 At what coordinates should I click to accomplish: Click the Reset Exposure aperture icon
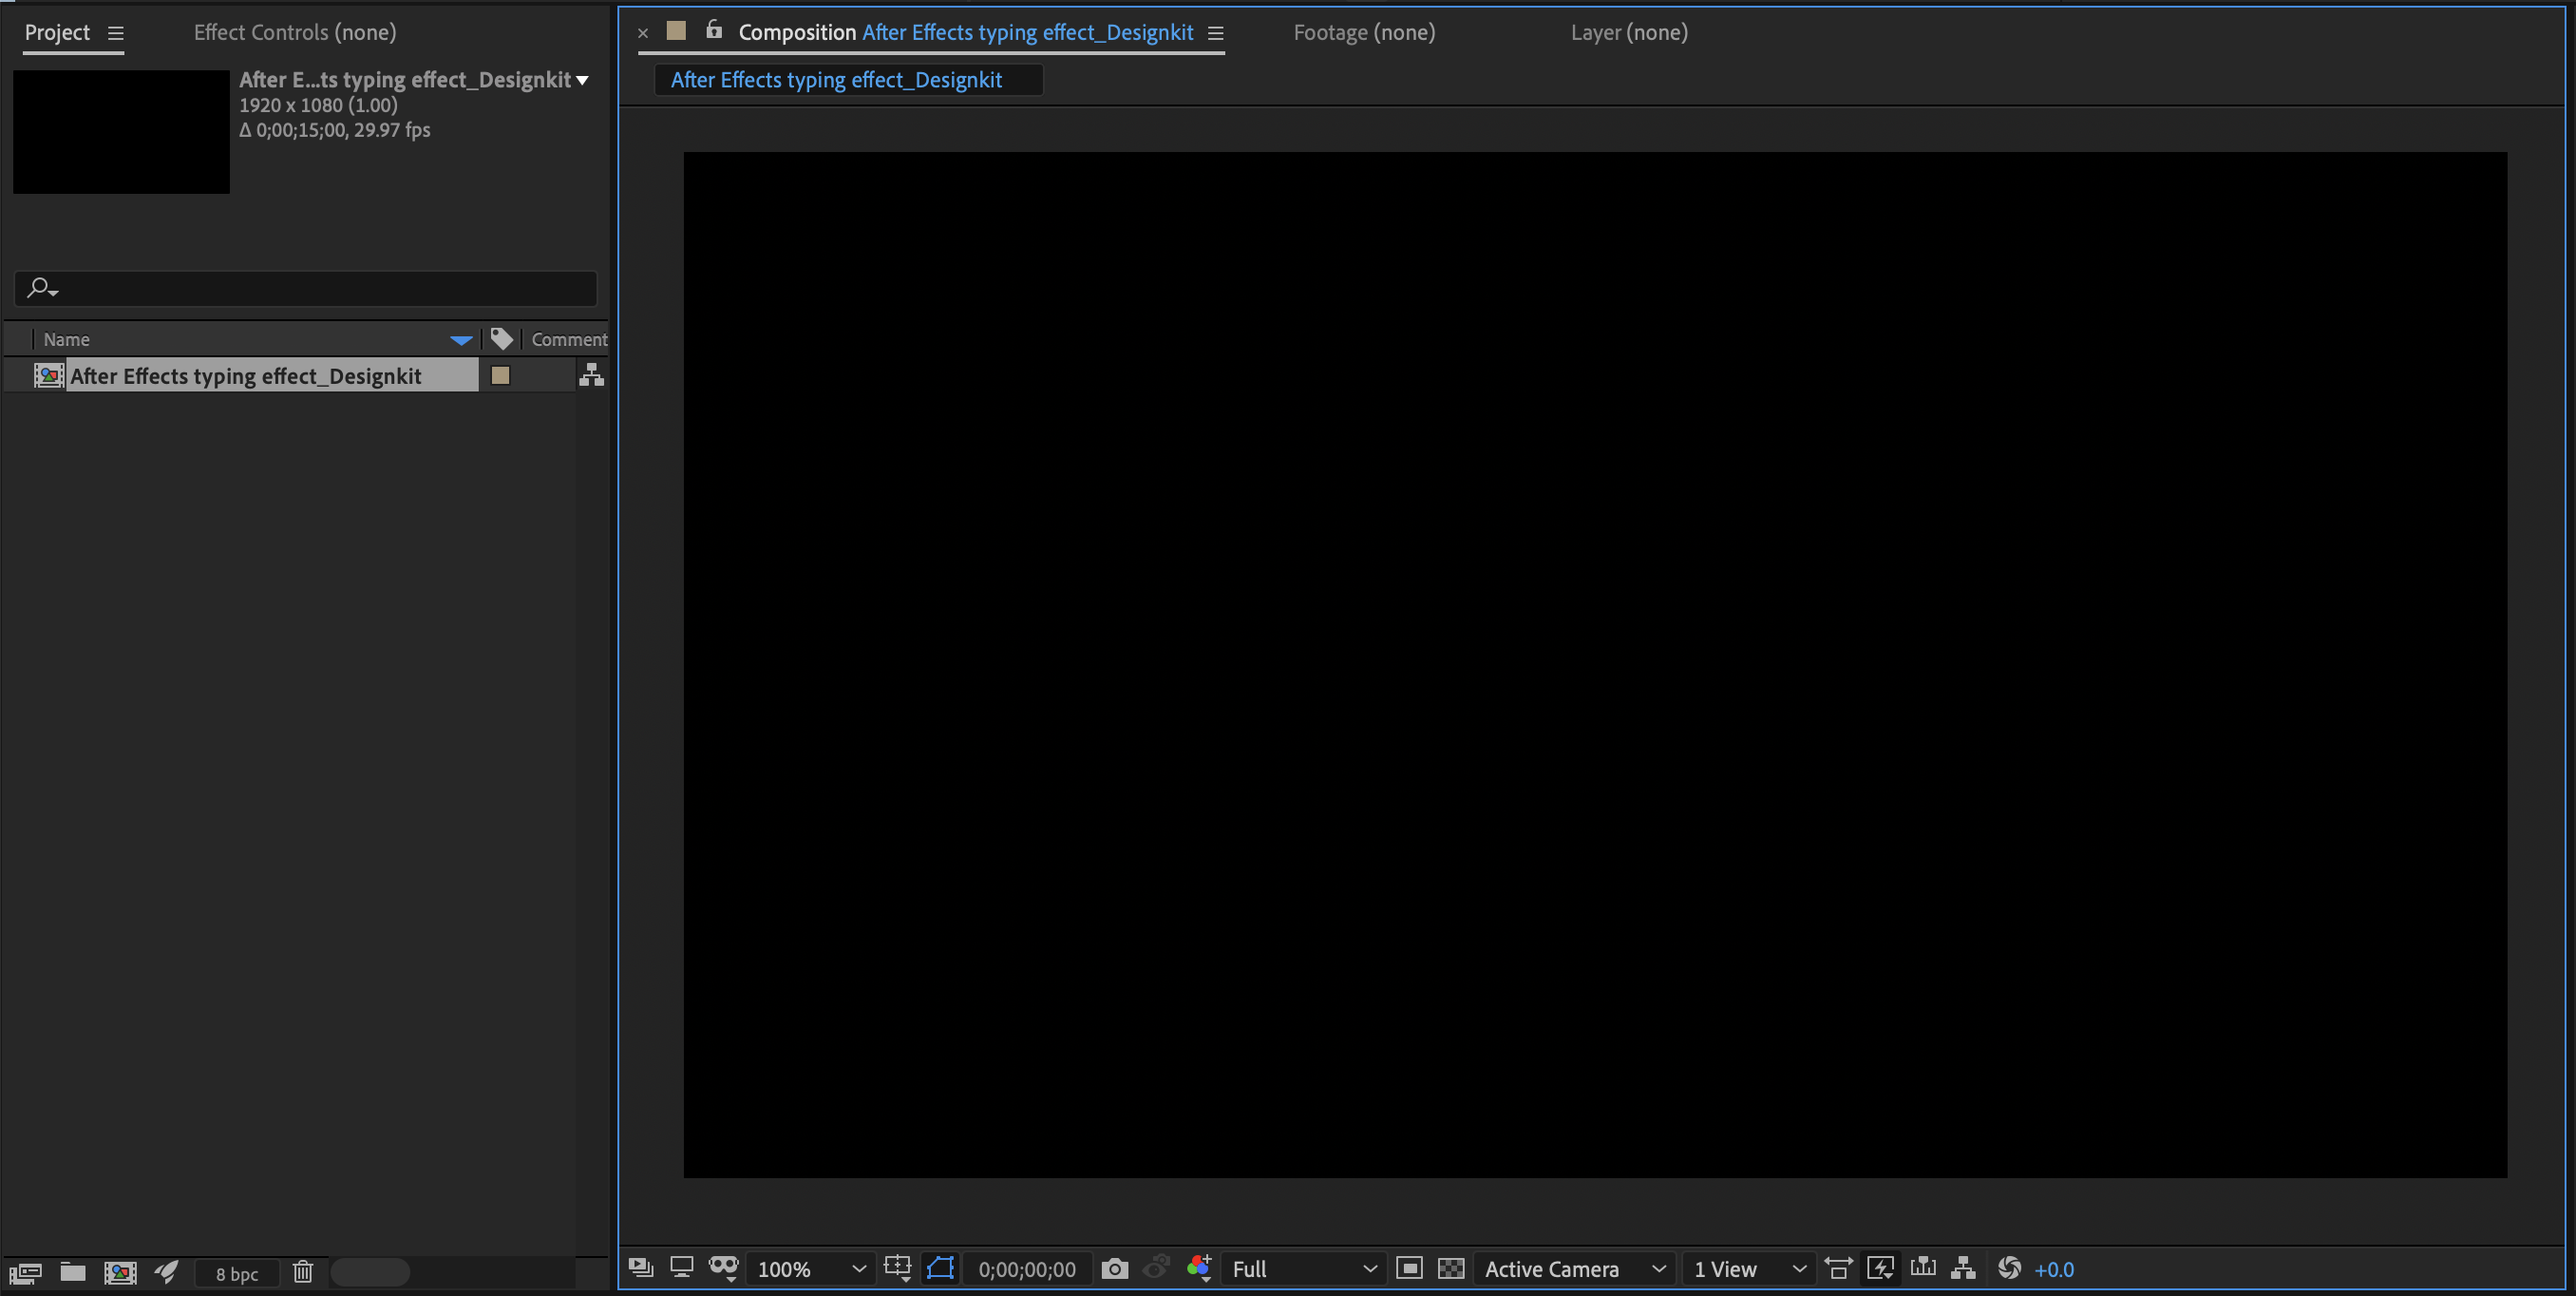[x=2009, y=1269]
